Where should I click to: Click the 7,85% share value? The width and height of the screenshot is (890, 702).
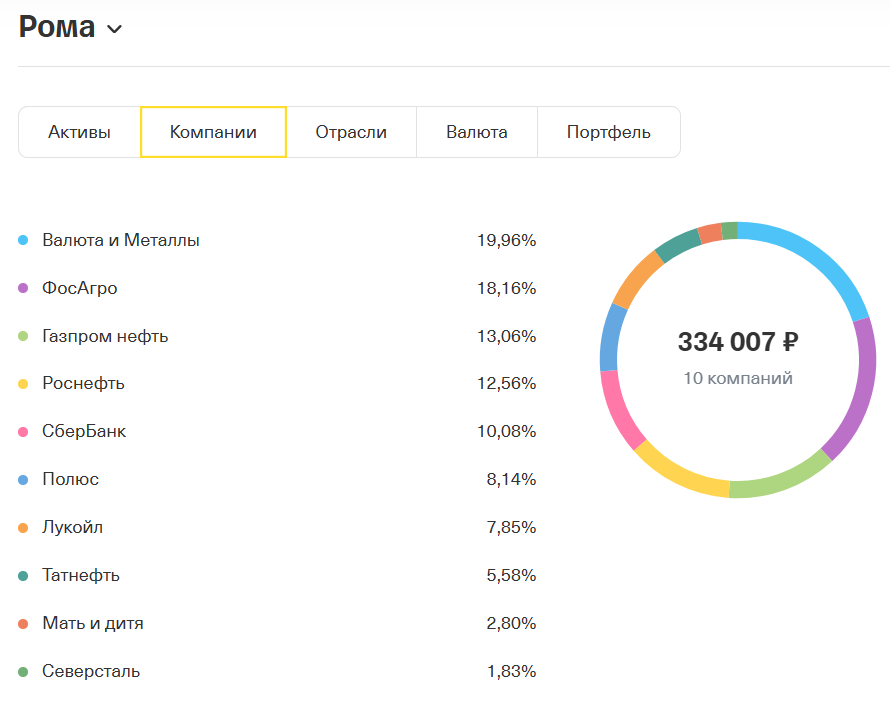click(x=511, y=527)
